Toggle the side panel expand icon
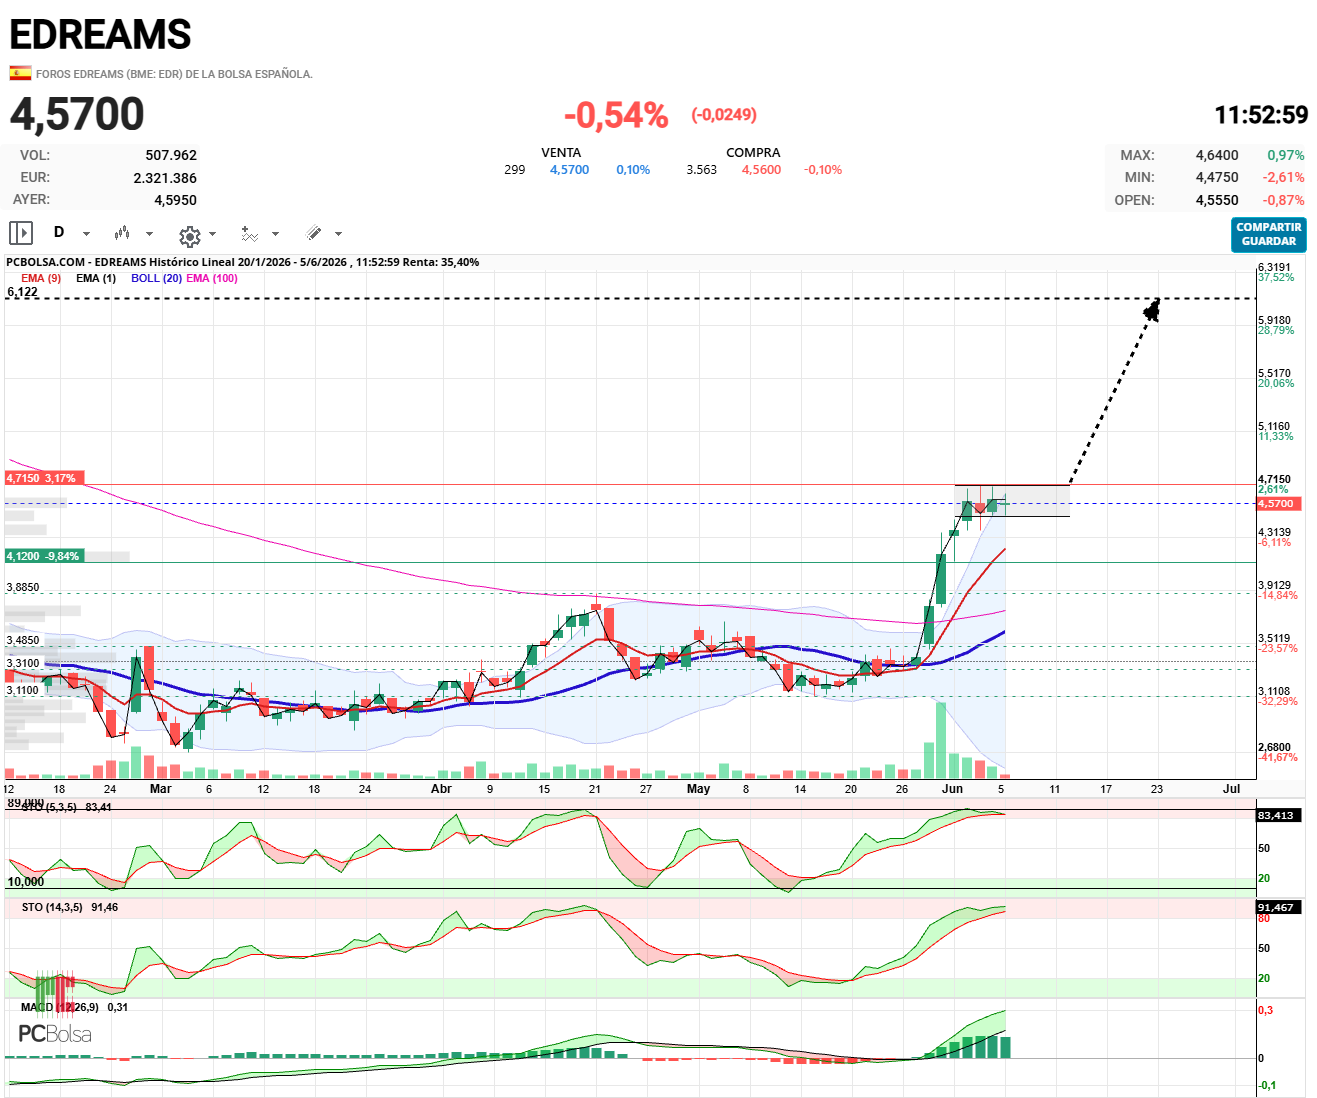The width and height of the screenshot is (1317, 1098). coord(21,233)
